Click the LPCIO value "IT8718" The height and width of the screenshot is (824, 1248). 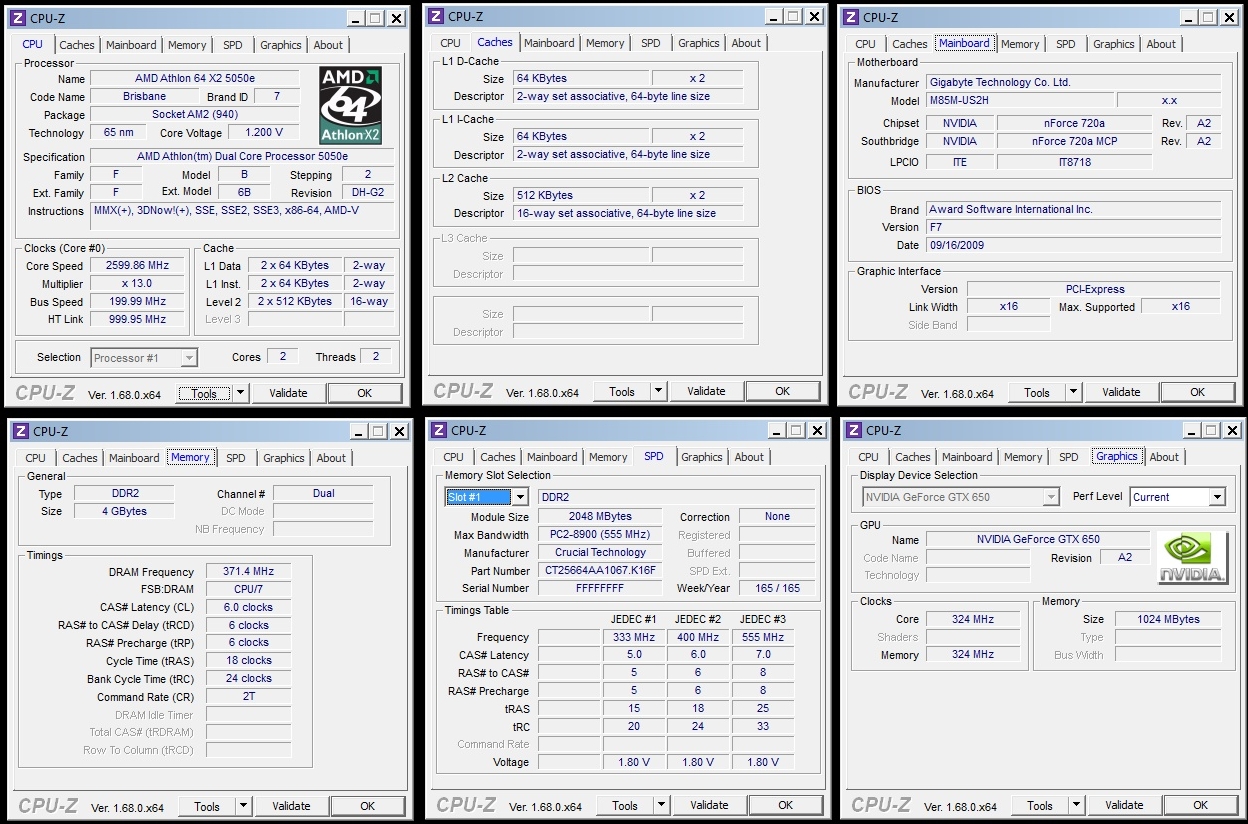[1075, 162]
